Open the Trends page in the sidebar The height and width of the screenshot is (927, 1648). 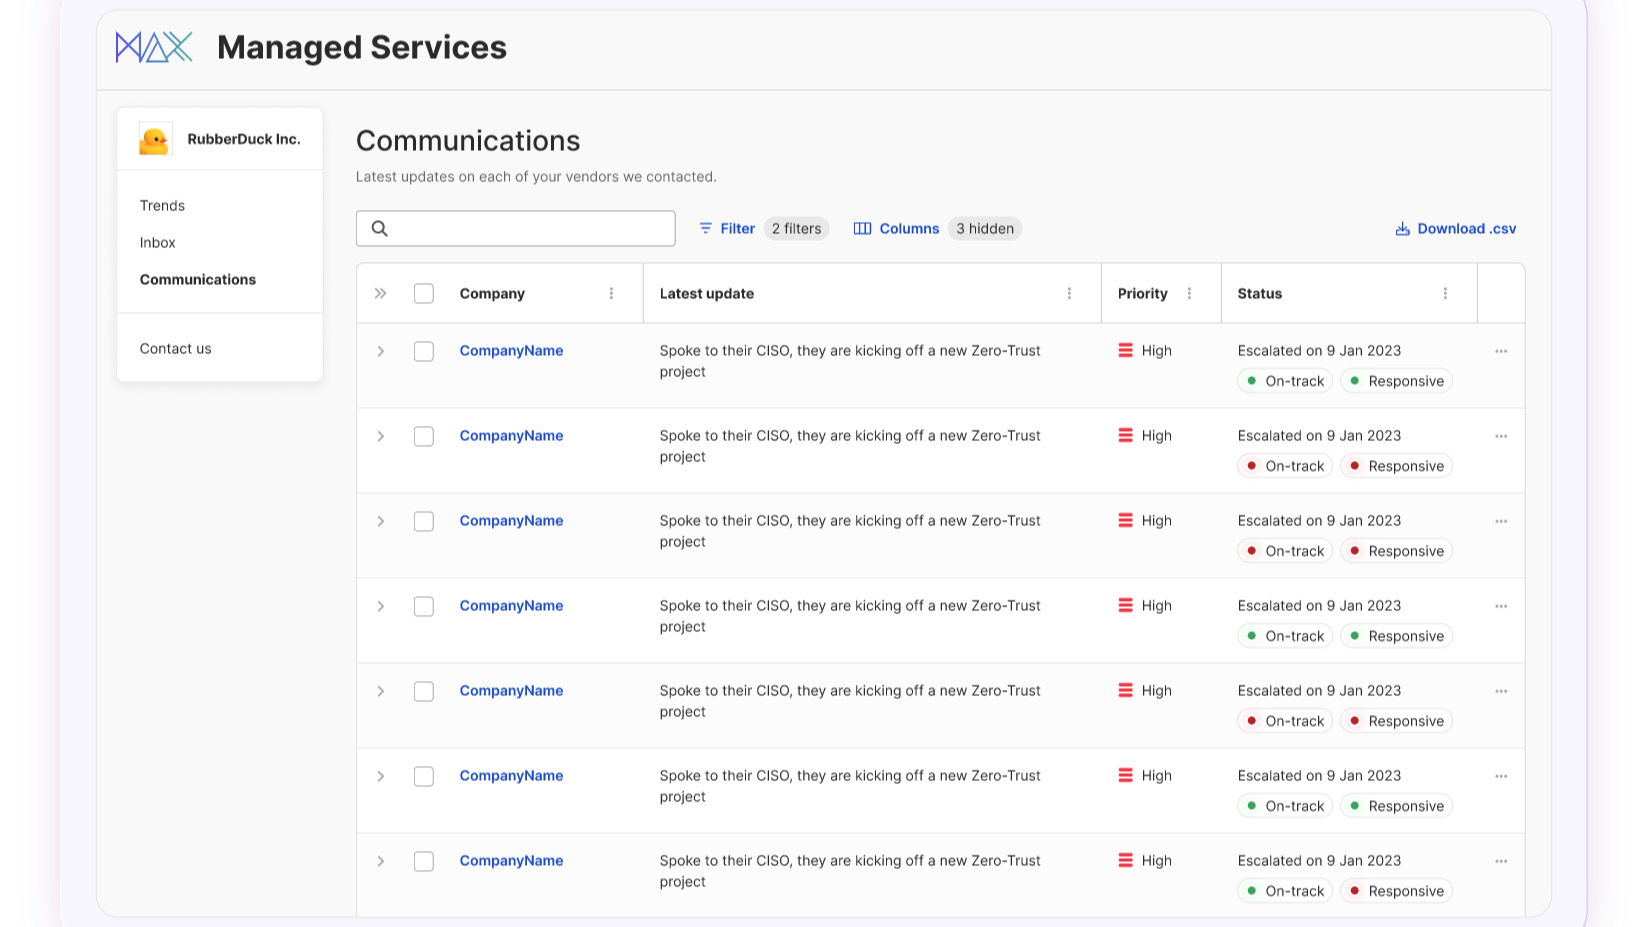pyautogui.click(x=162, y=206)
